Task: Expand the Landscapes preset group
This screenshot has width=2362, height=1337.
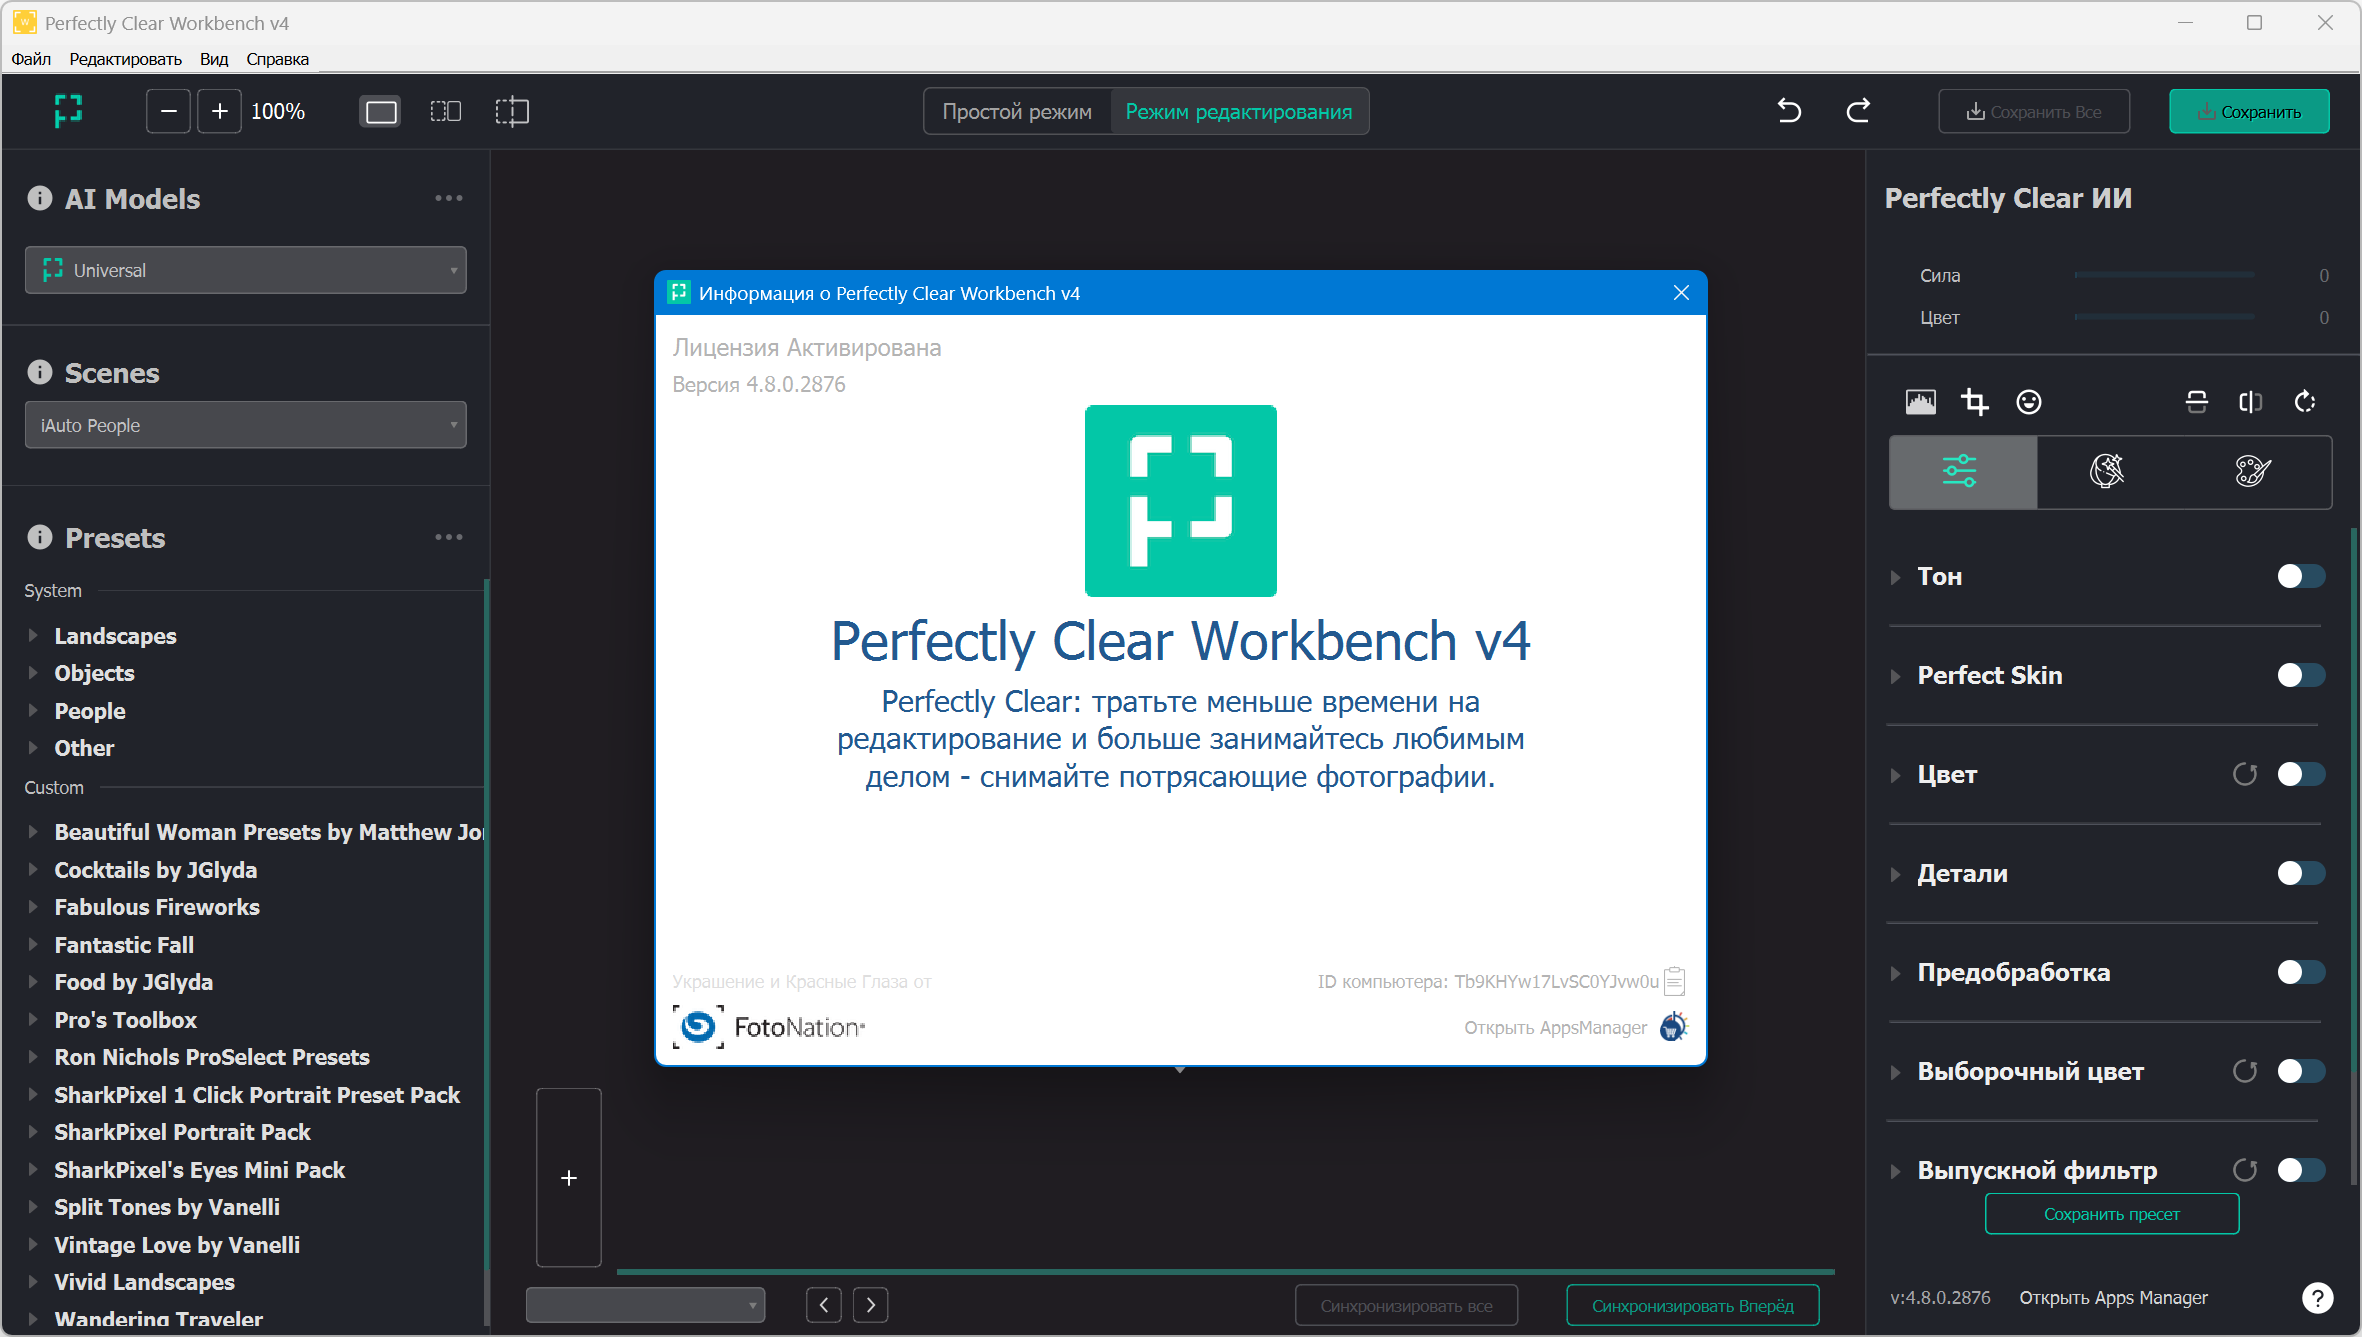Action: point(115,636)
